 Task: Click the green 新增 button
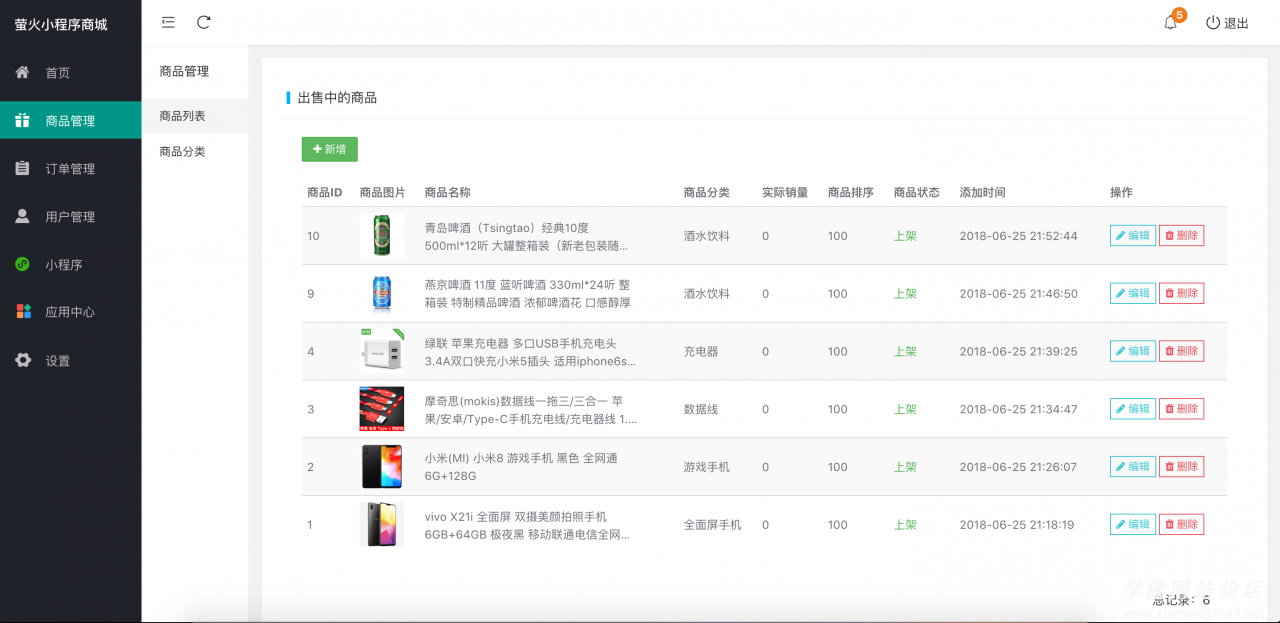tap(329, 148)
